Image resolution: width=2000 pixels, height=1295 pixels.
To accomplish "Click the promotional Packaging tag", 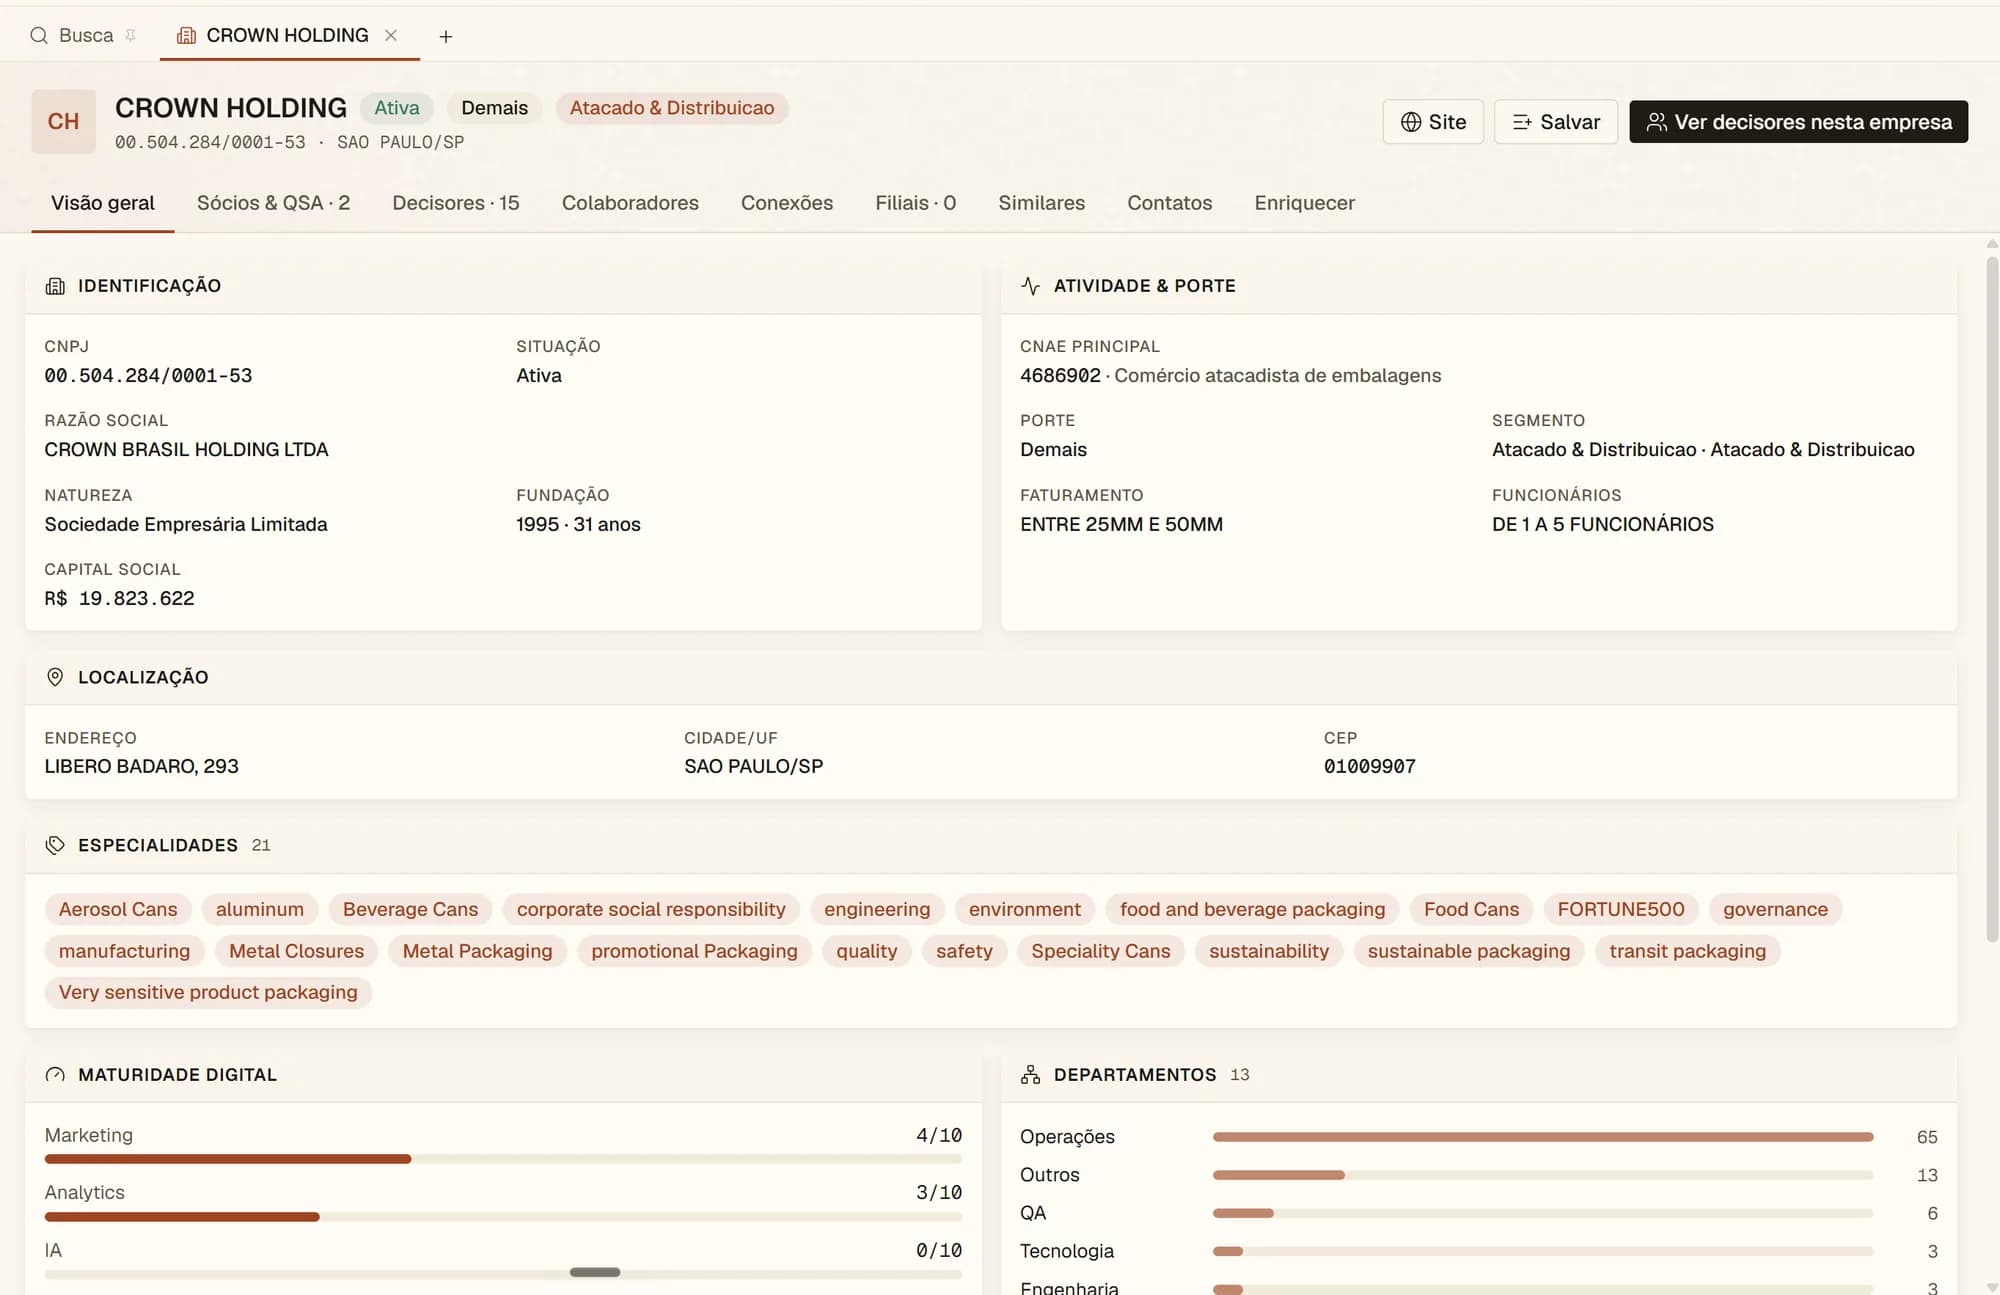I will 694,951.
